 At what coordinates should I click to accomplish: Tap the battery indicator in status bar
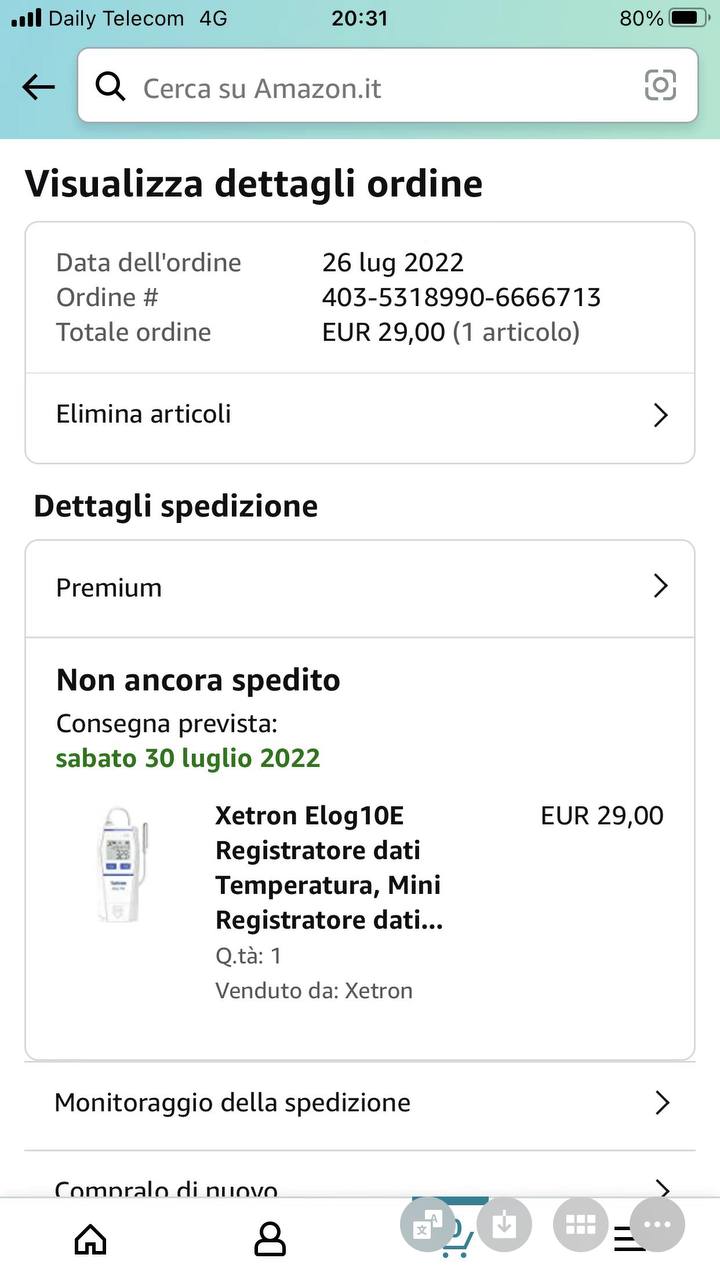(688, 18)
